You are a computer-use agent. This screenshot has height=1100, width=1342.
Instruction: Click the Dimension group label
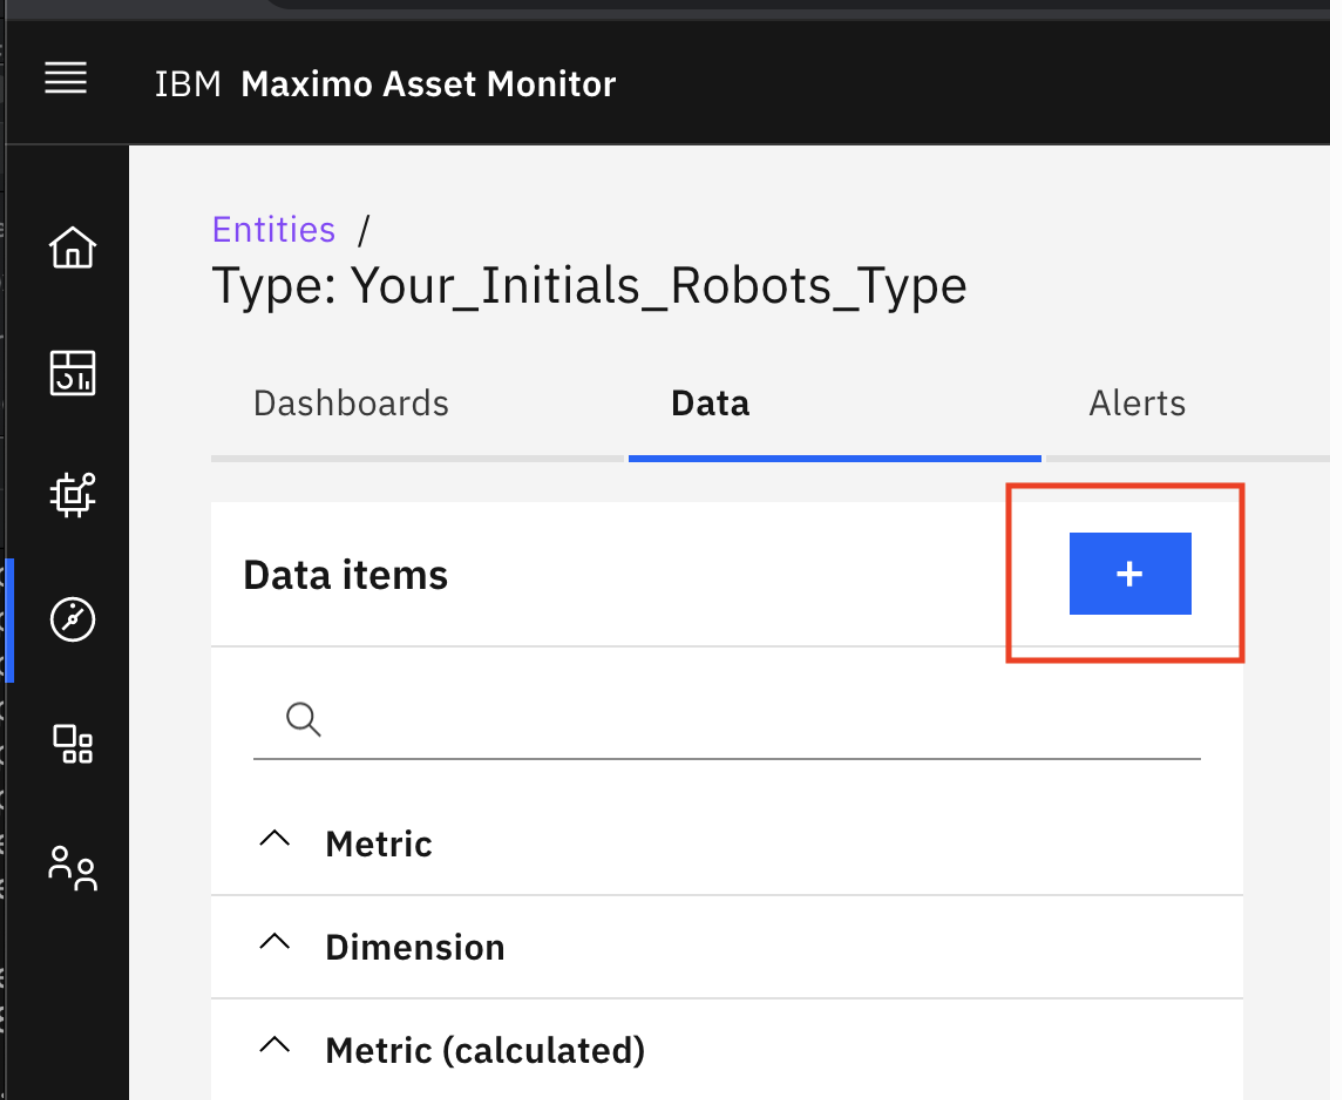(x=415, y=947)
